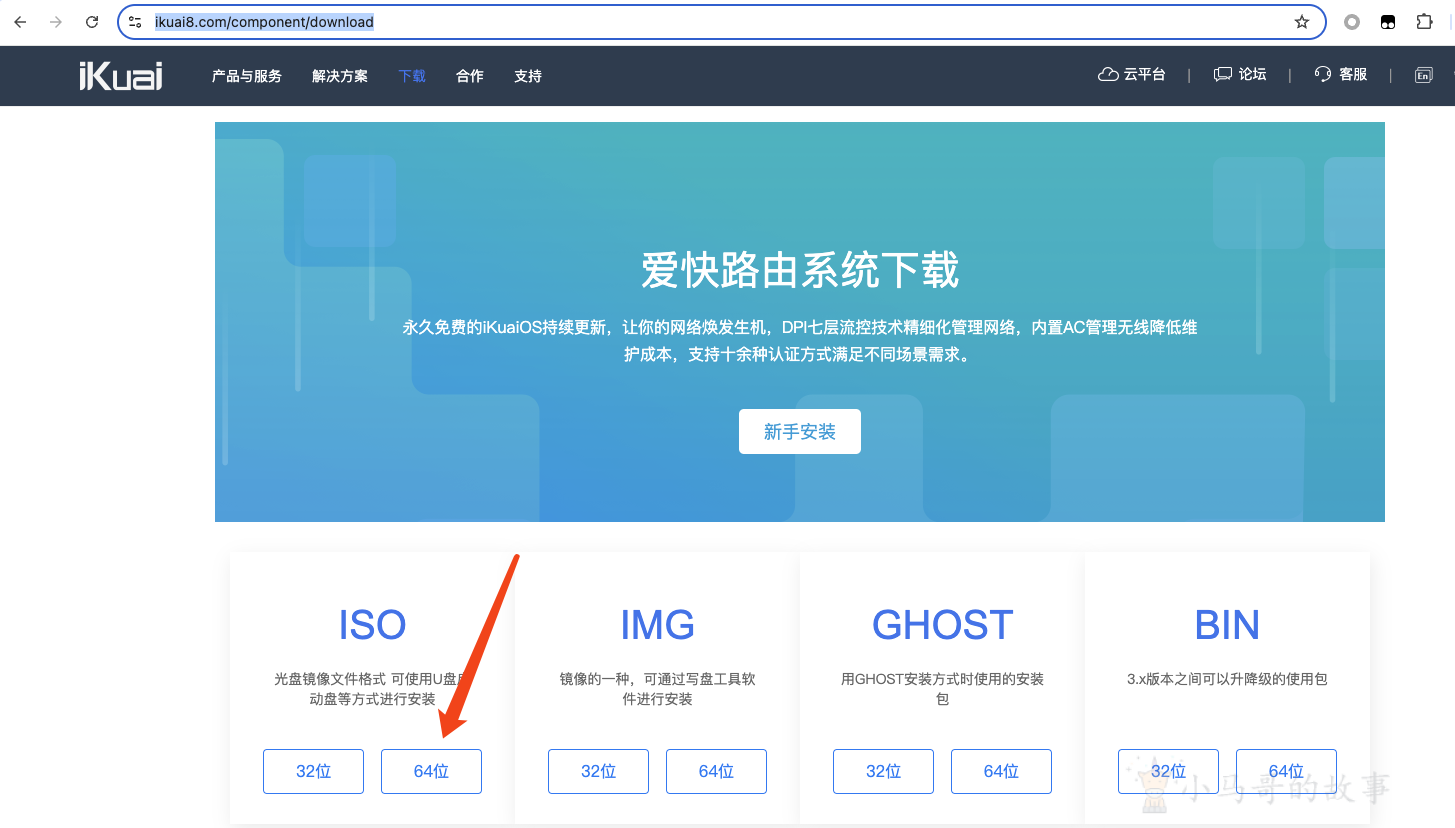1455x828 pixels.
Task: Open the 客服 link
Action: coord(1353,75)
